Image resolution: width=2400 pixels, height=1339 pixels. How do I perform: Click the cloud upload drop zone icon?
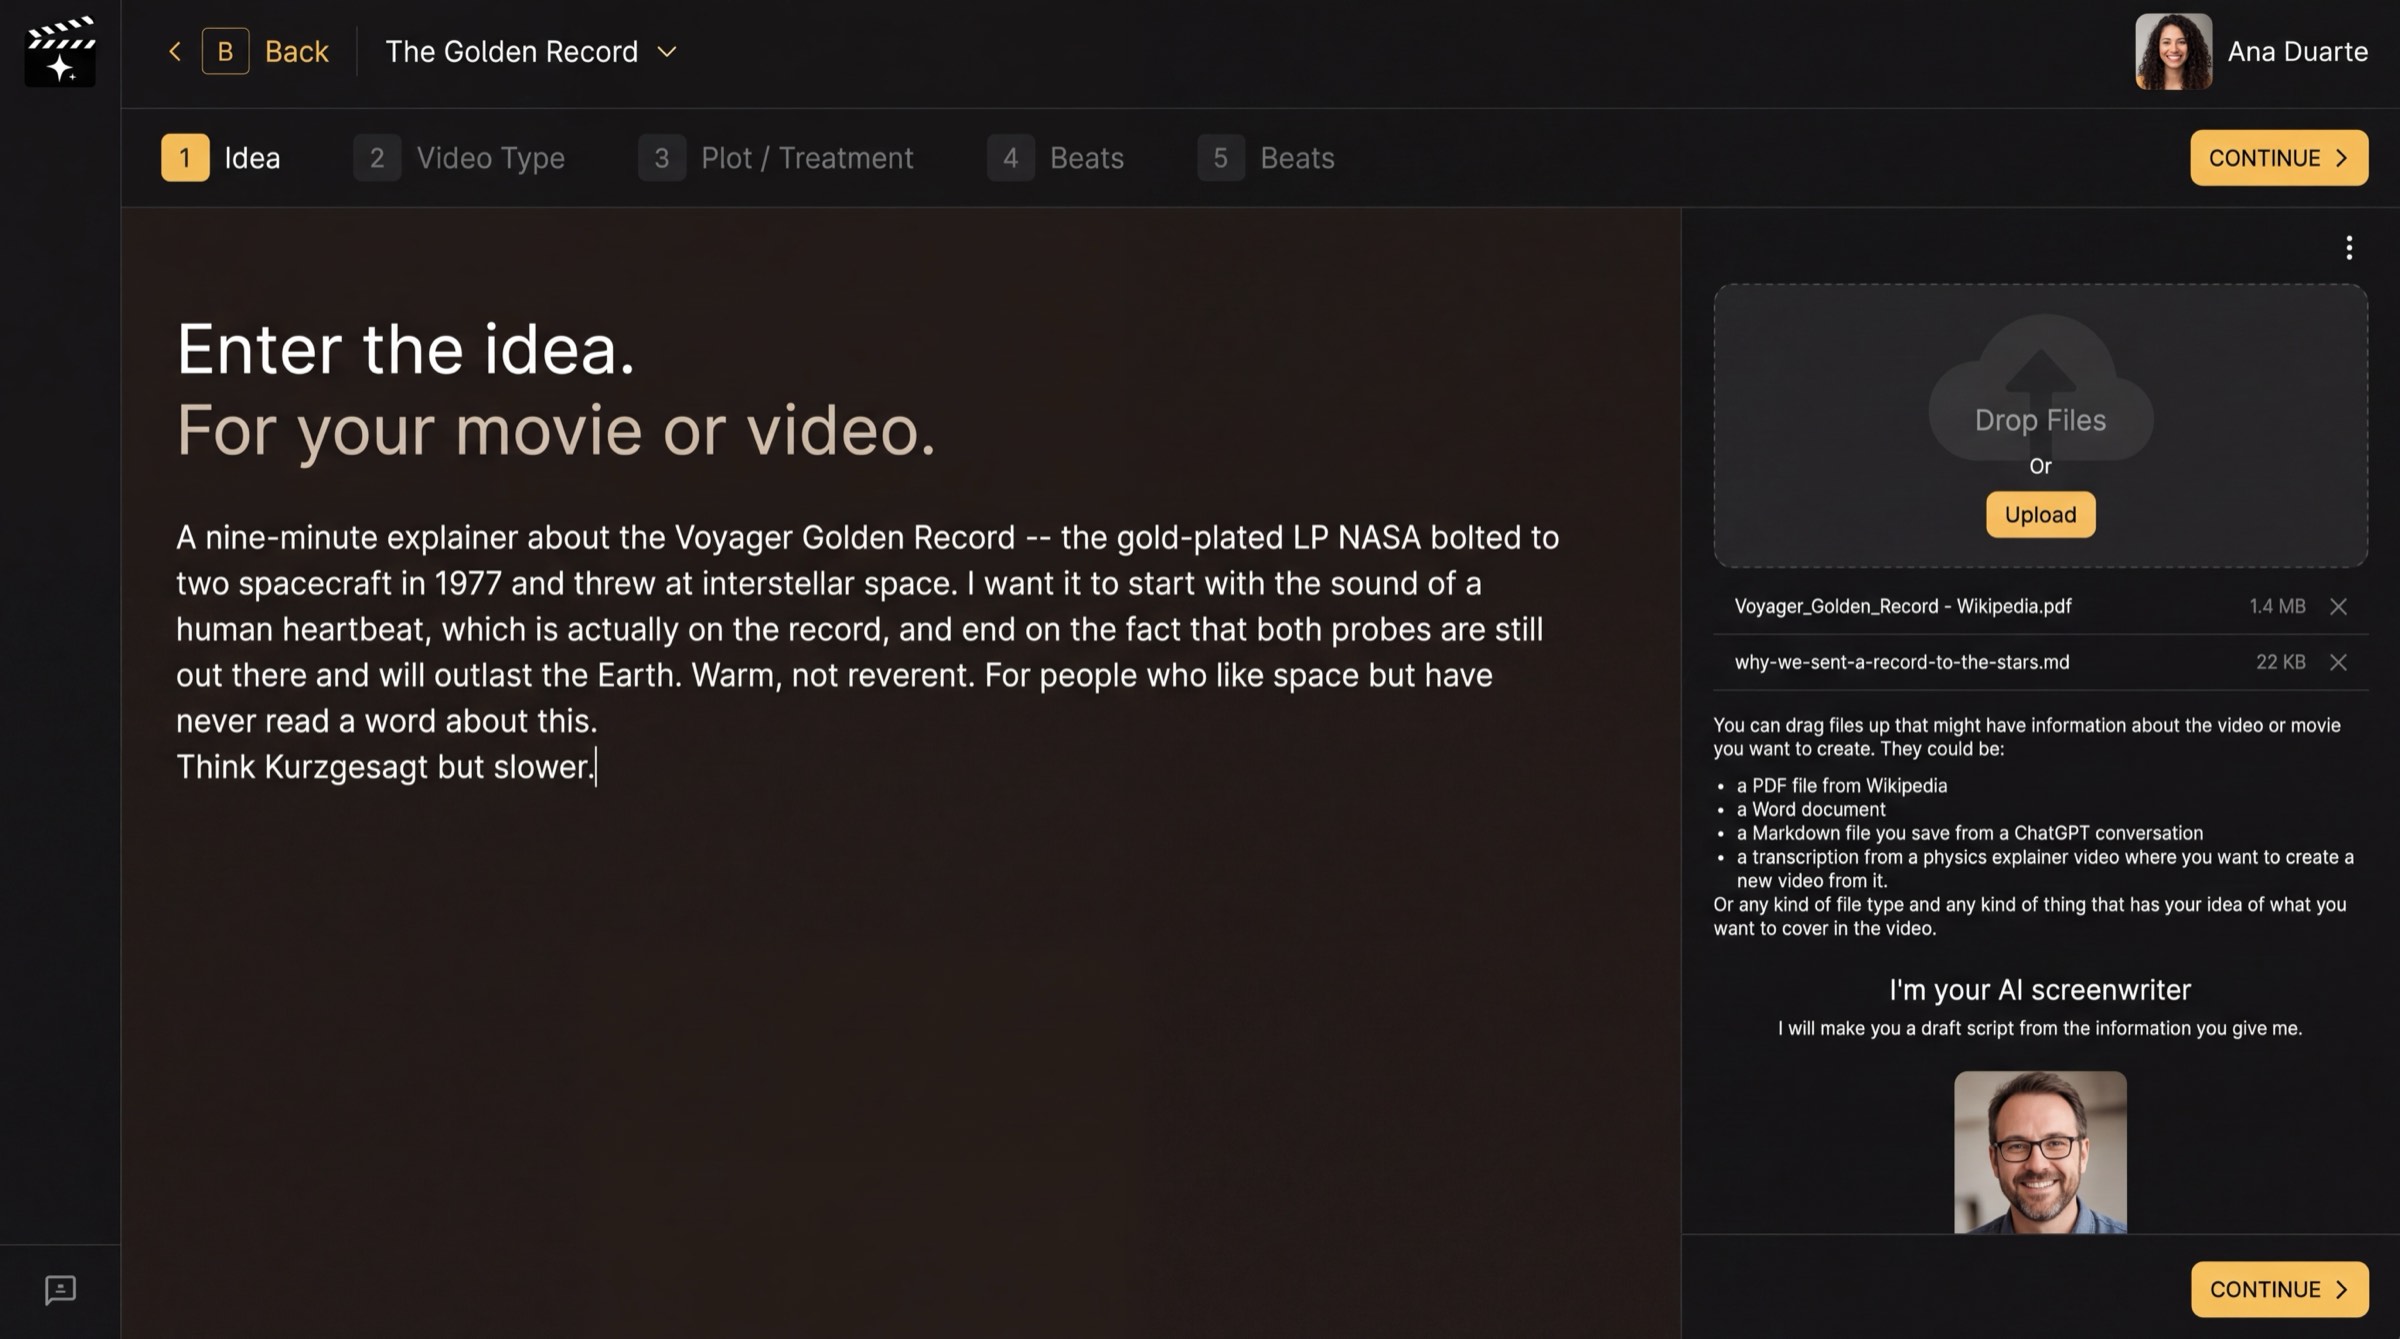[2040, 387]
